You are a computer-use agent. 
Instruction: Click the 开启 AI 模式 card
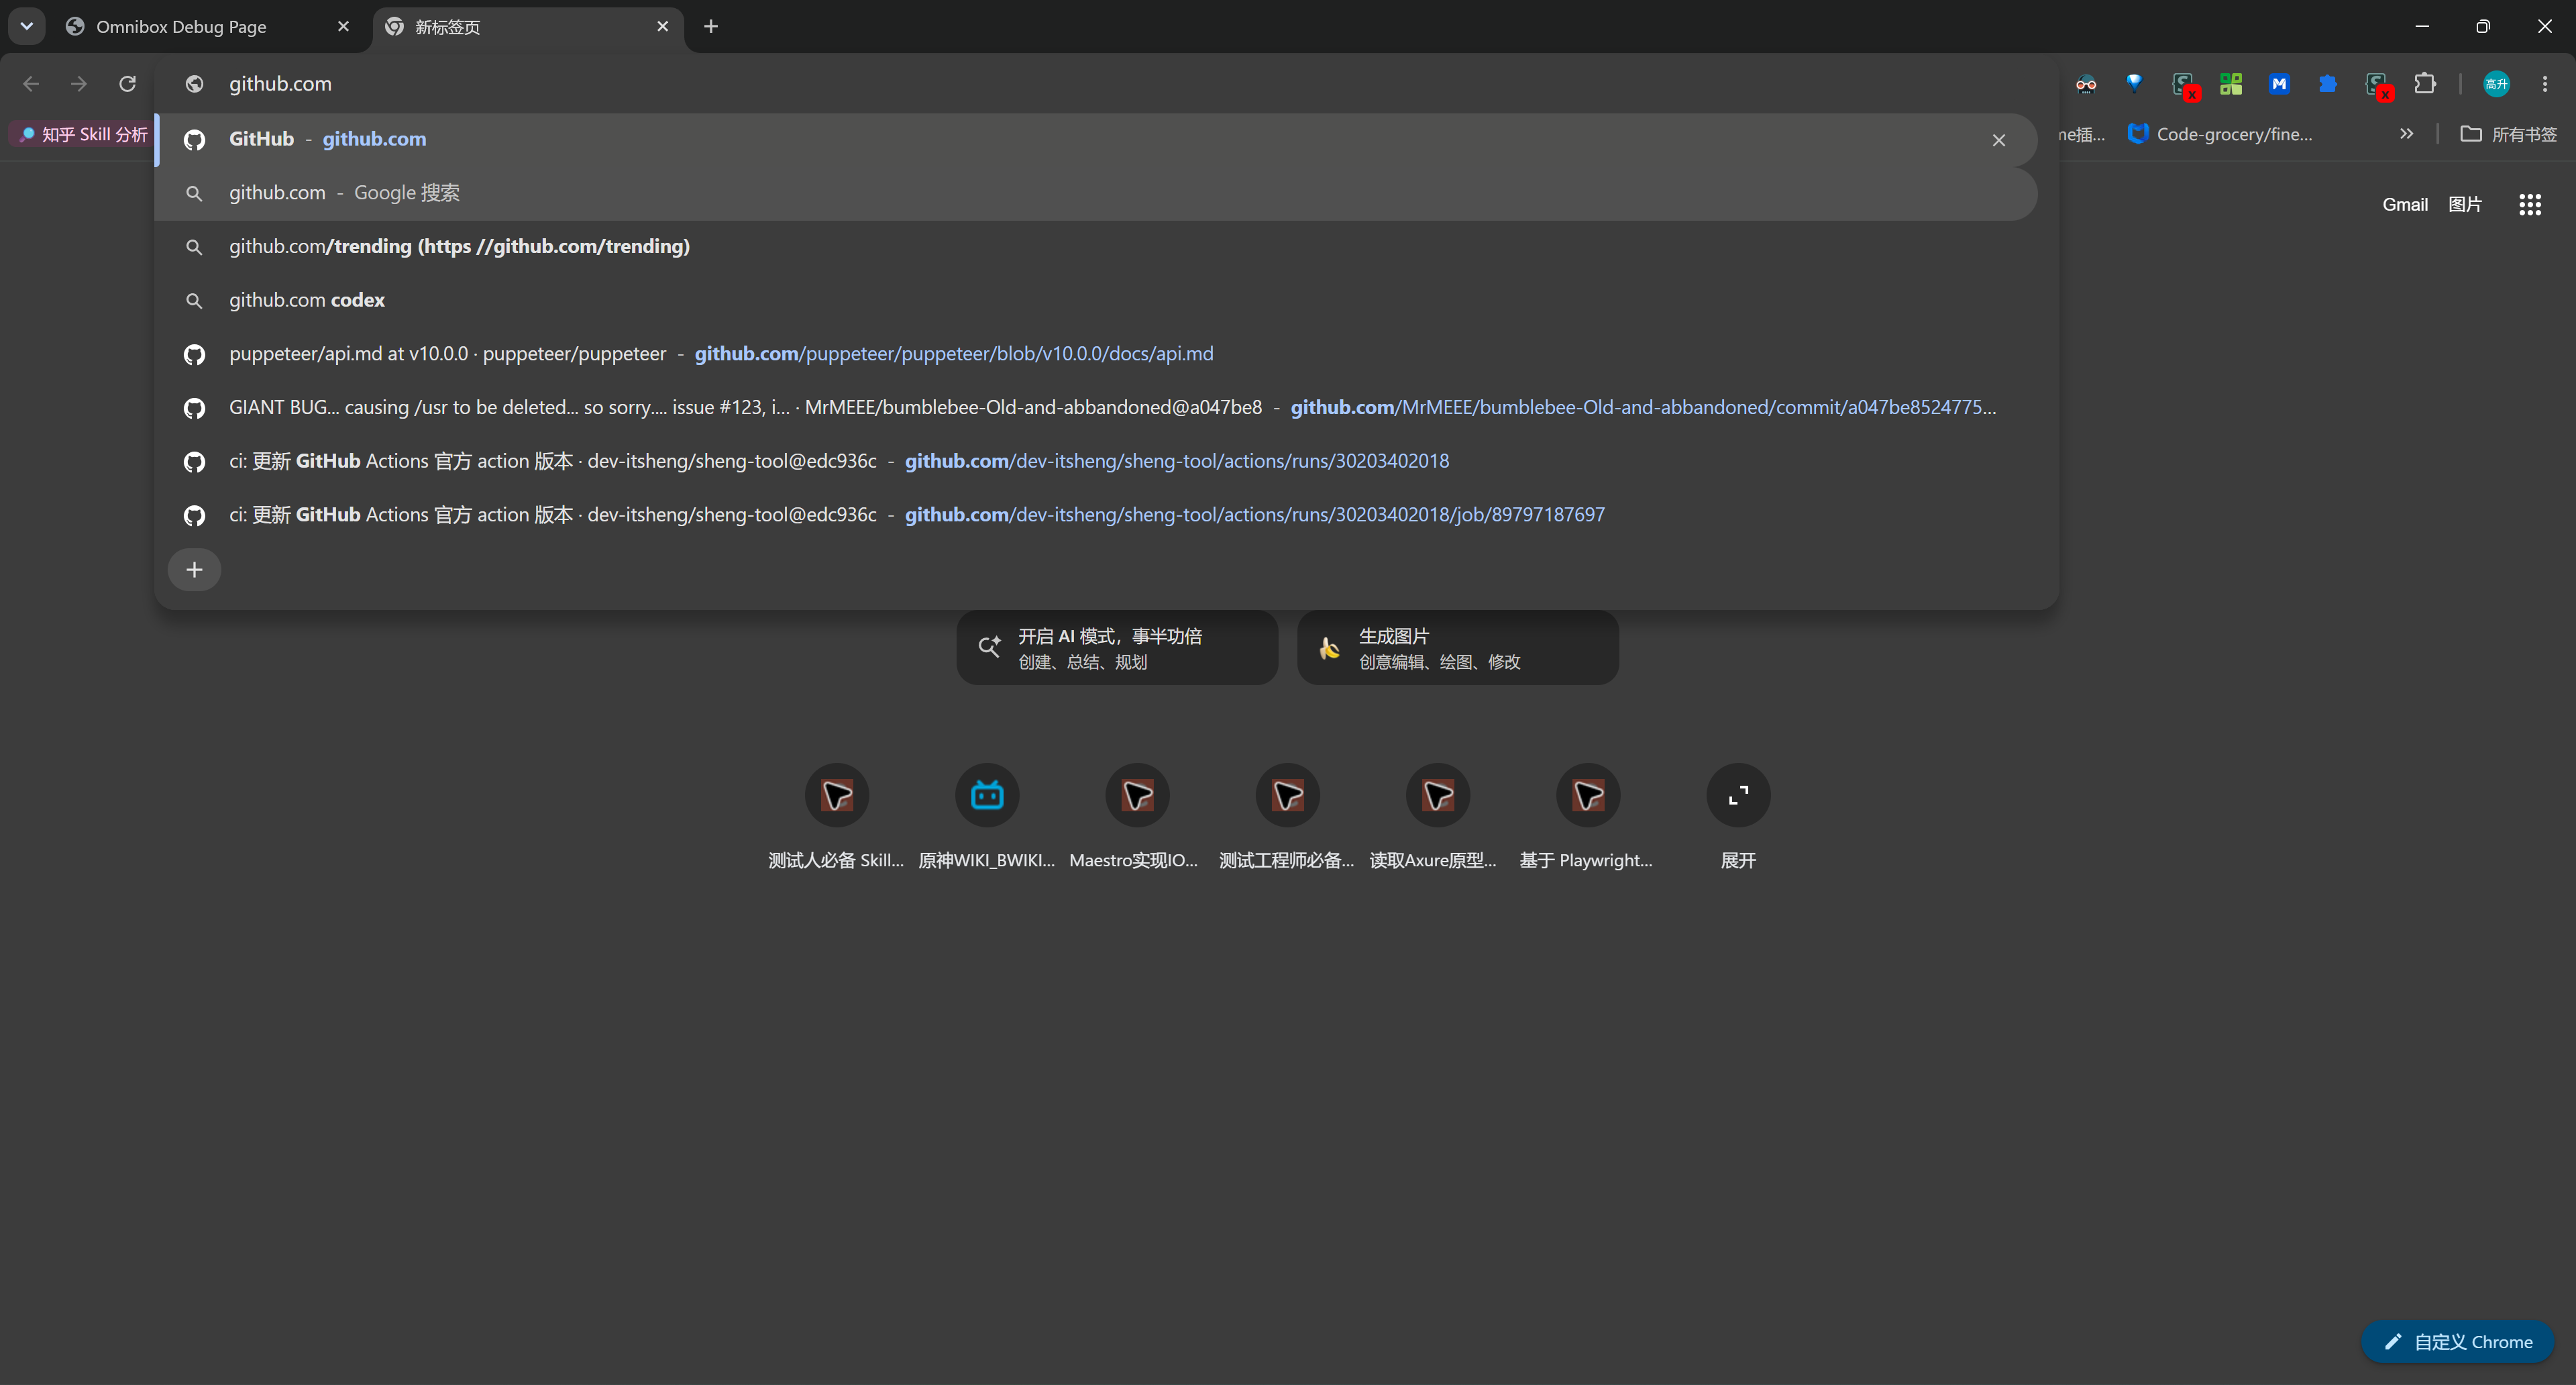(1117, 648)
